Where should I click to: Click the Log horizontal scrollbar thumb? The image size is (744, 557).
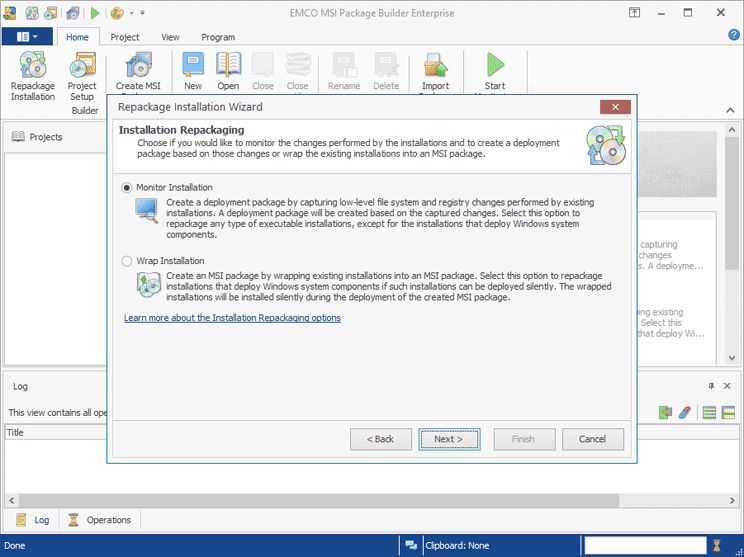319,500
